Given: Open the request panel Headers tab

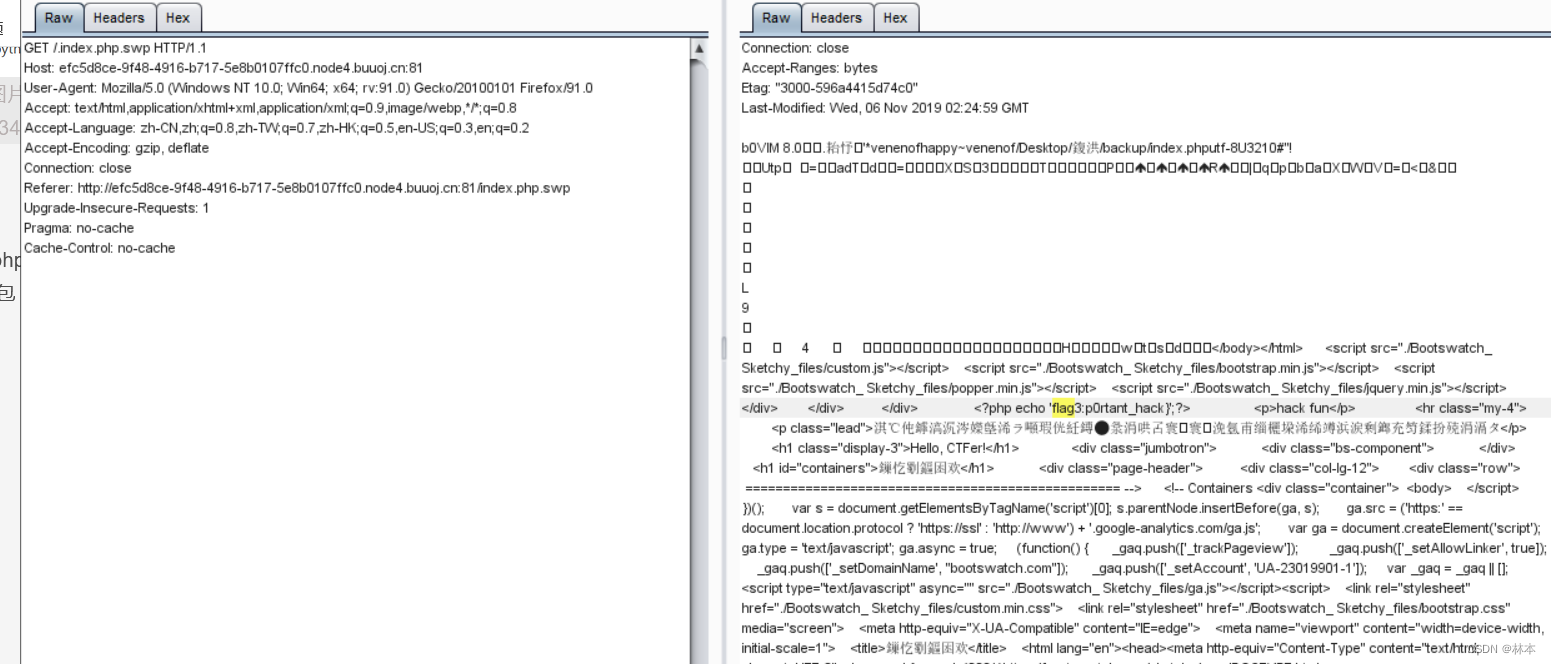Looking at the screenshot, I should (x=119, y=18).
